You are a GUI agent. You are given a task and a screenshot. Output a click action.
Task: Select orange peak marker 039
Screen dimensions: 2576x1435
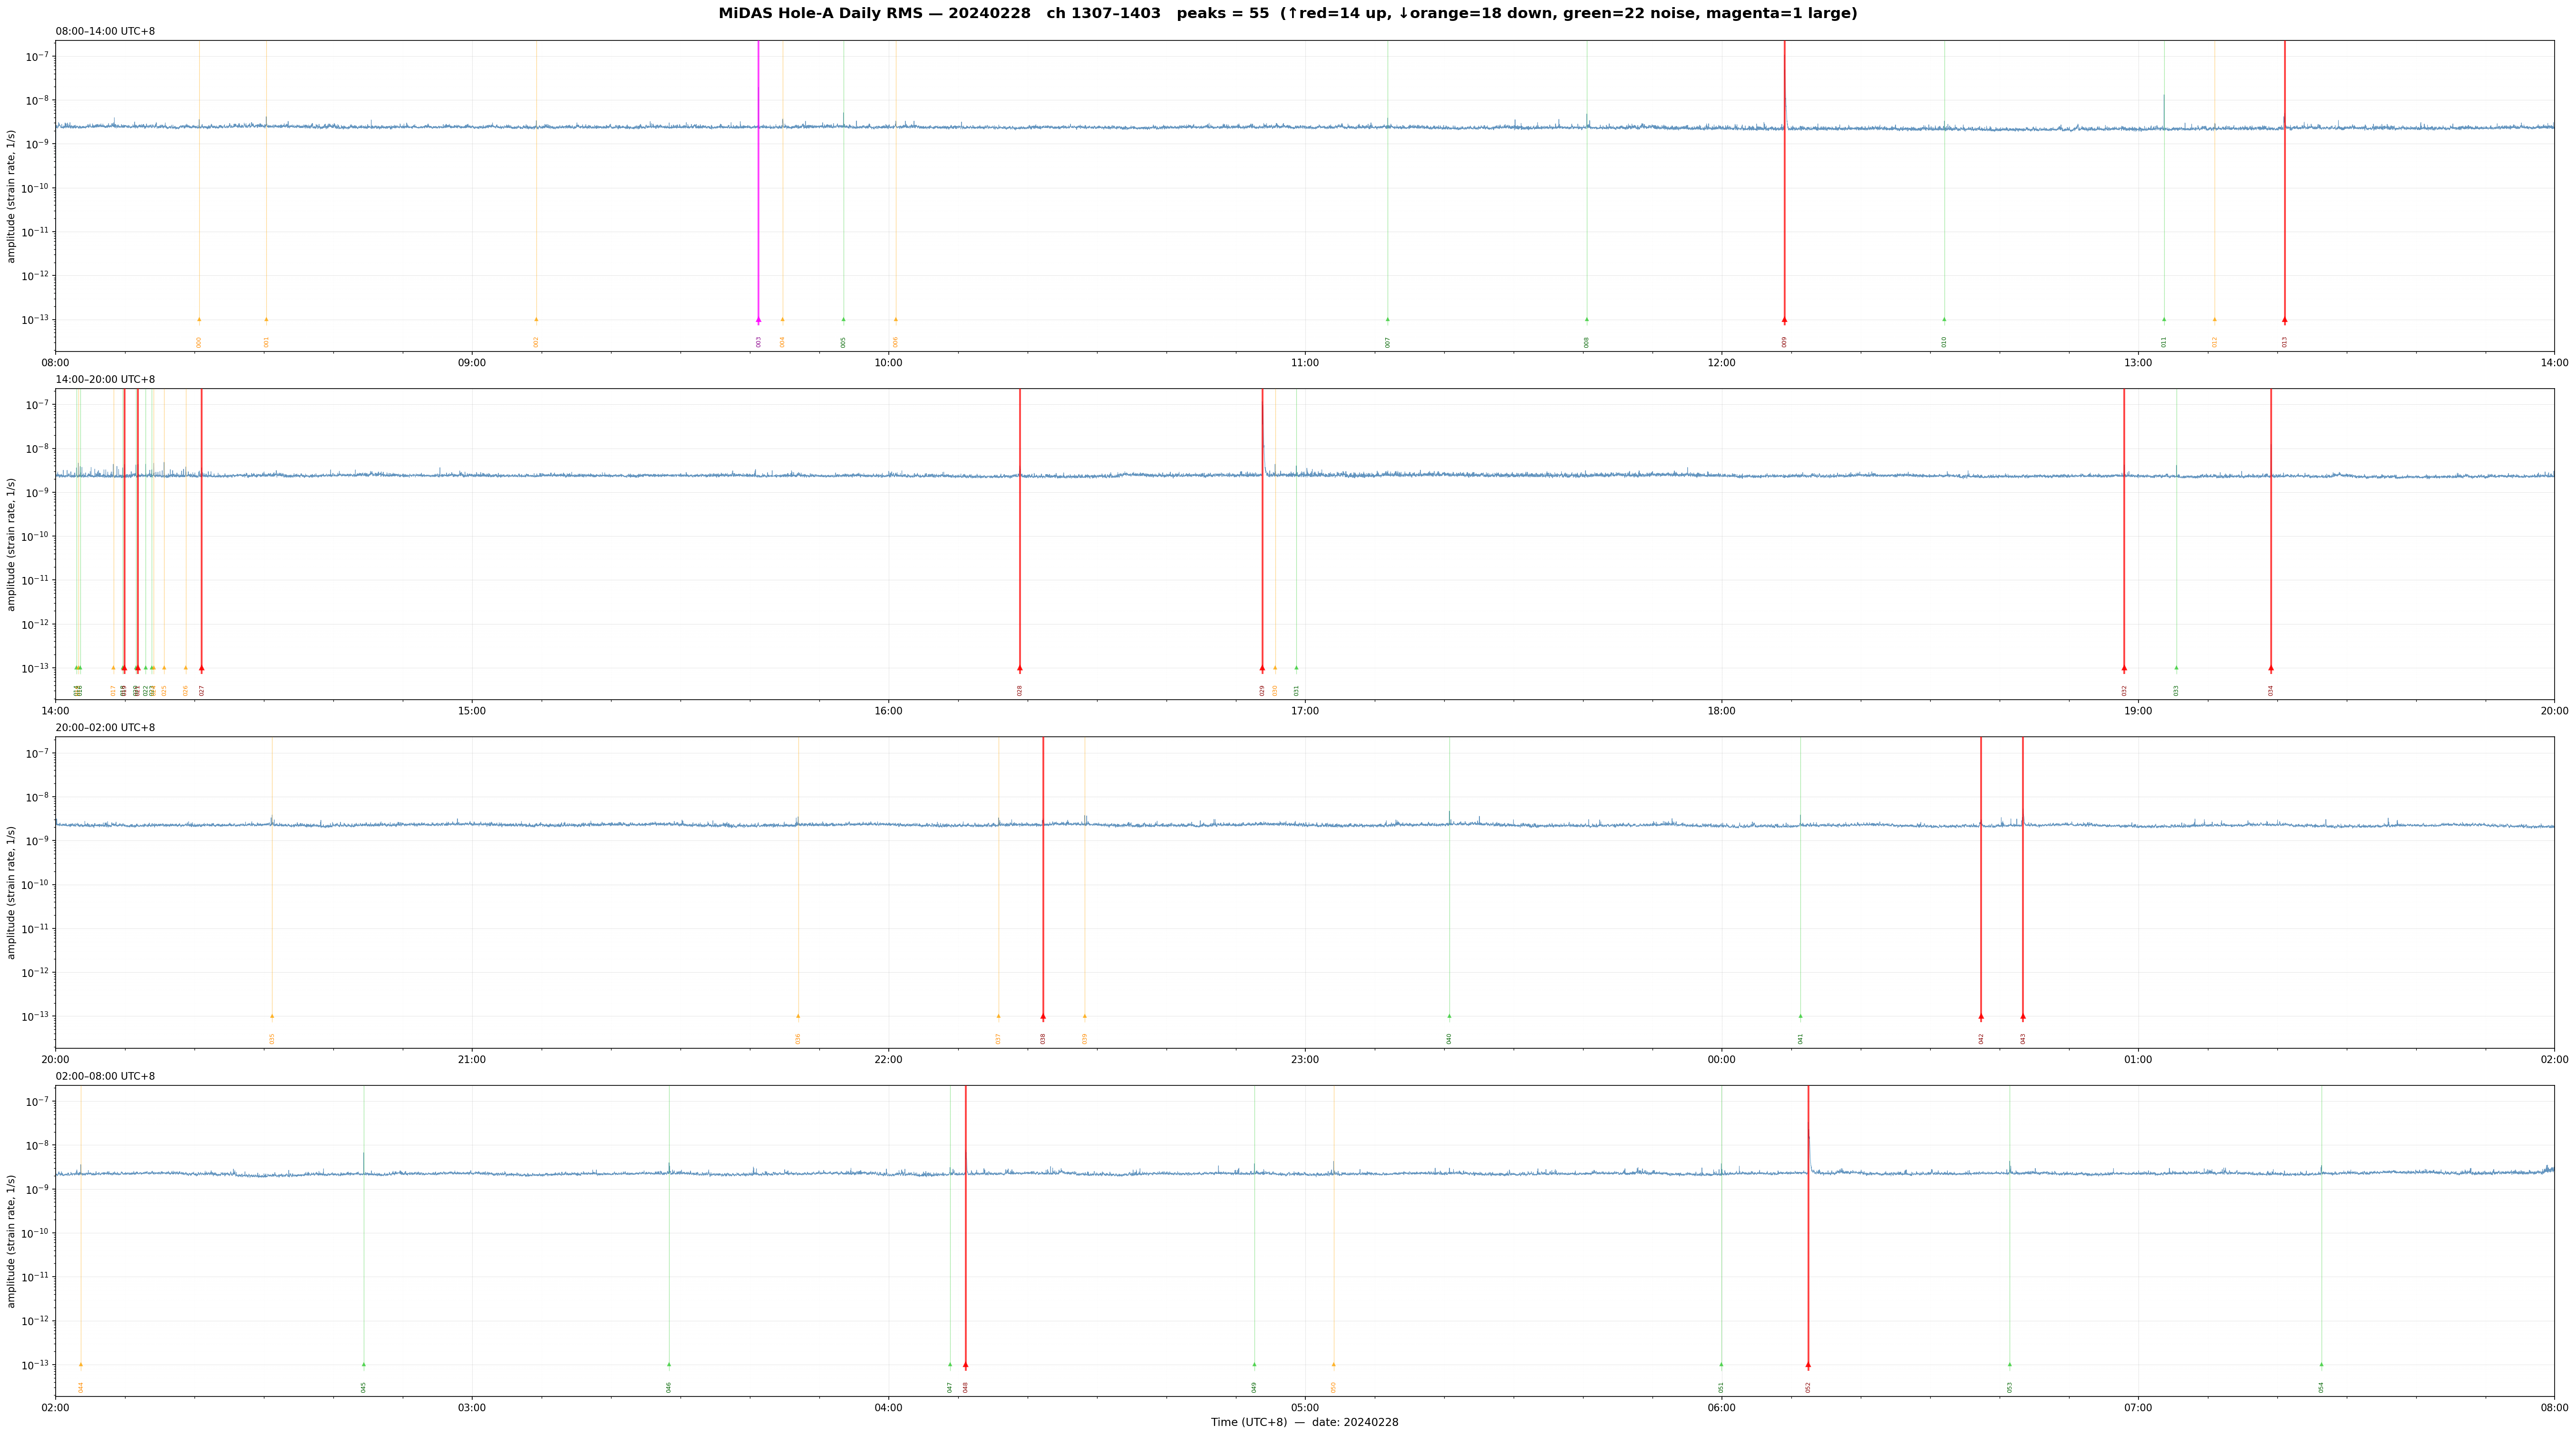(1084, 1016)
